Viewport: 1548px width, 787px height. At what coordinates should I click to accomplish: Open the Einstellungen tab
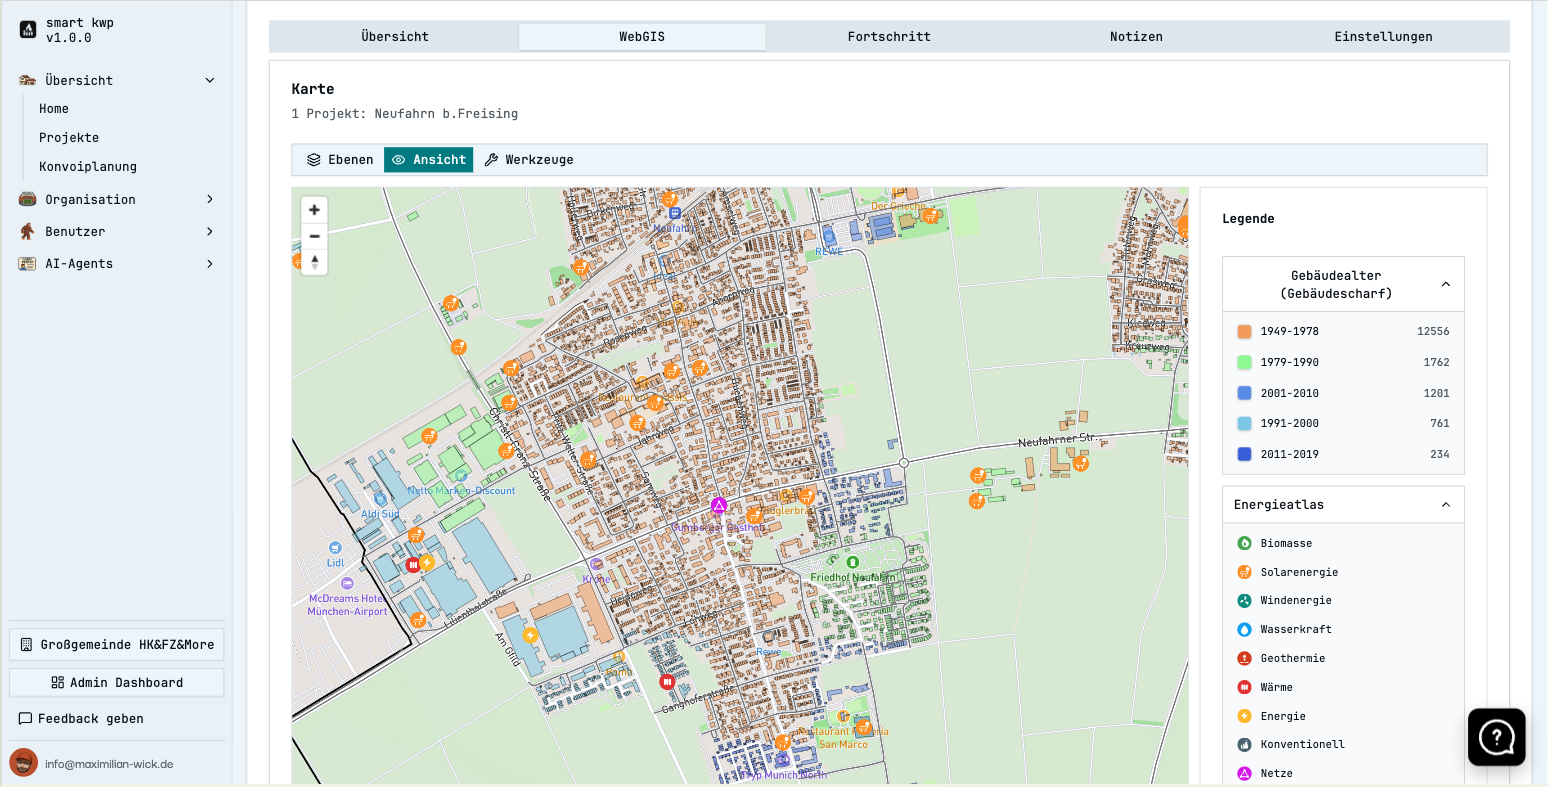pyautogui.click(x=1383, y=36)
